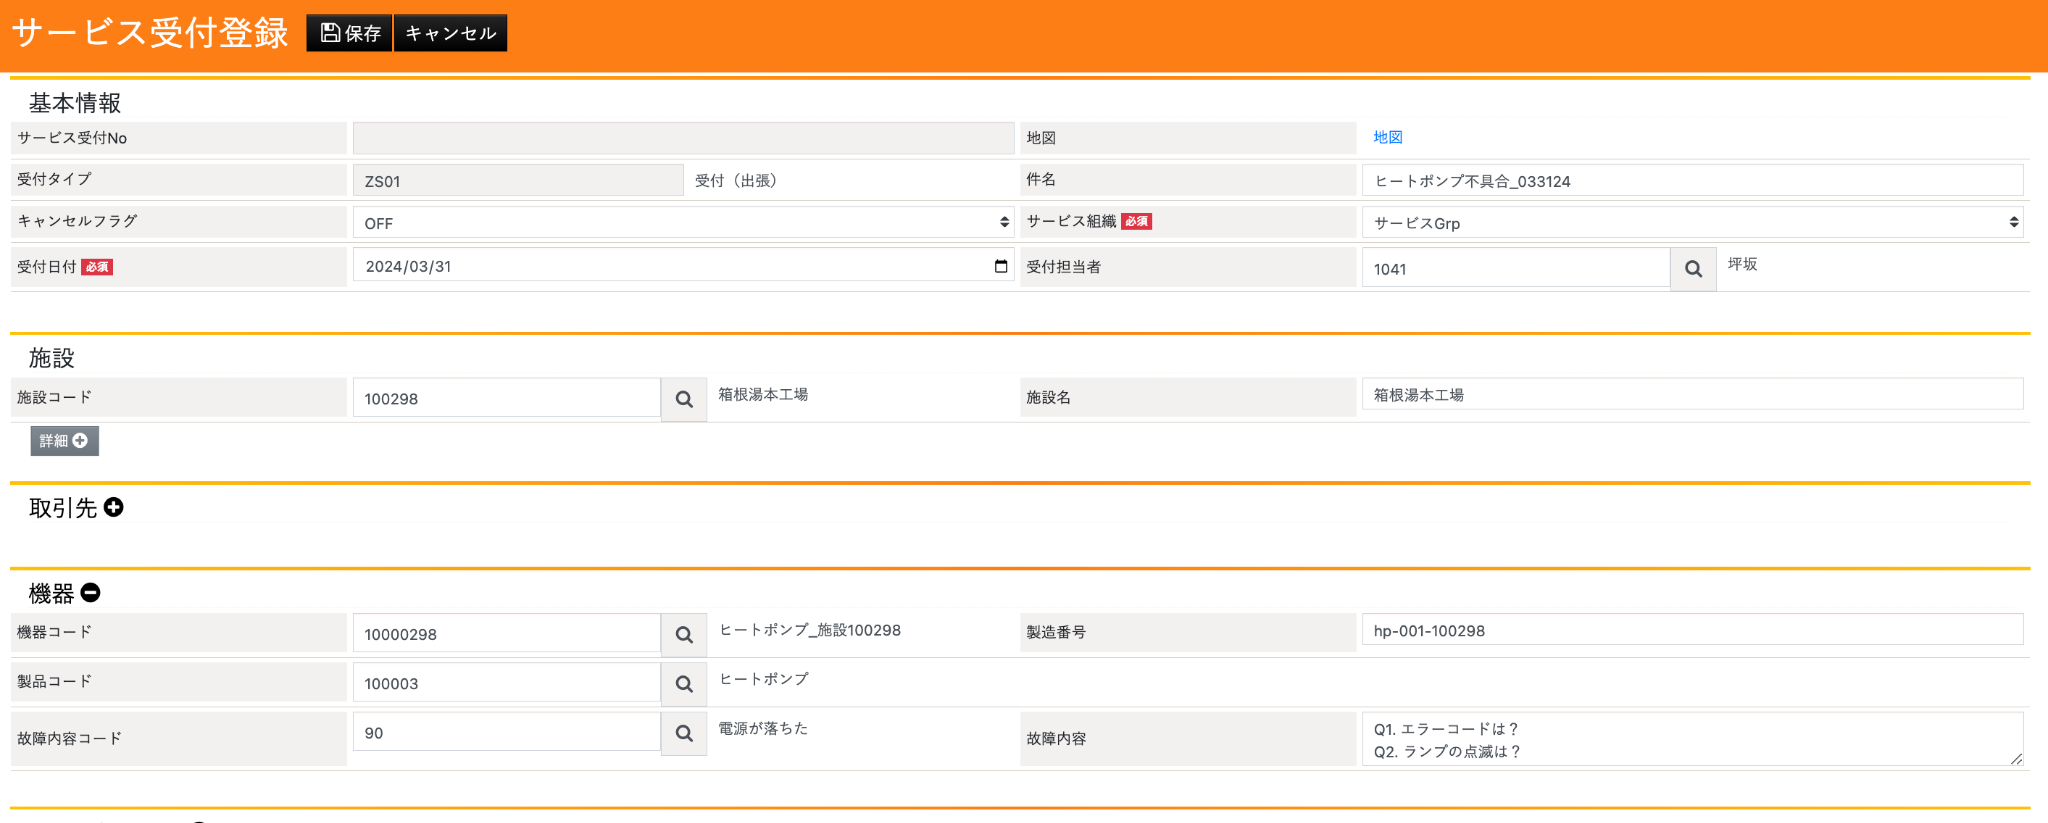The width and height of the screenshot is (2048, 823).
Task: Open the 地図 map link
Action: [x=1387, y=137]
